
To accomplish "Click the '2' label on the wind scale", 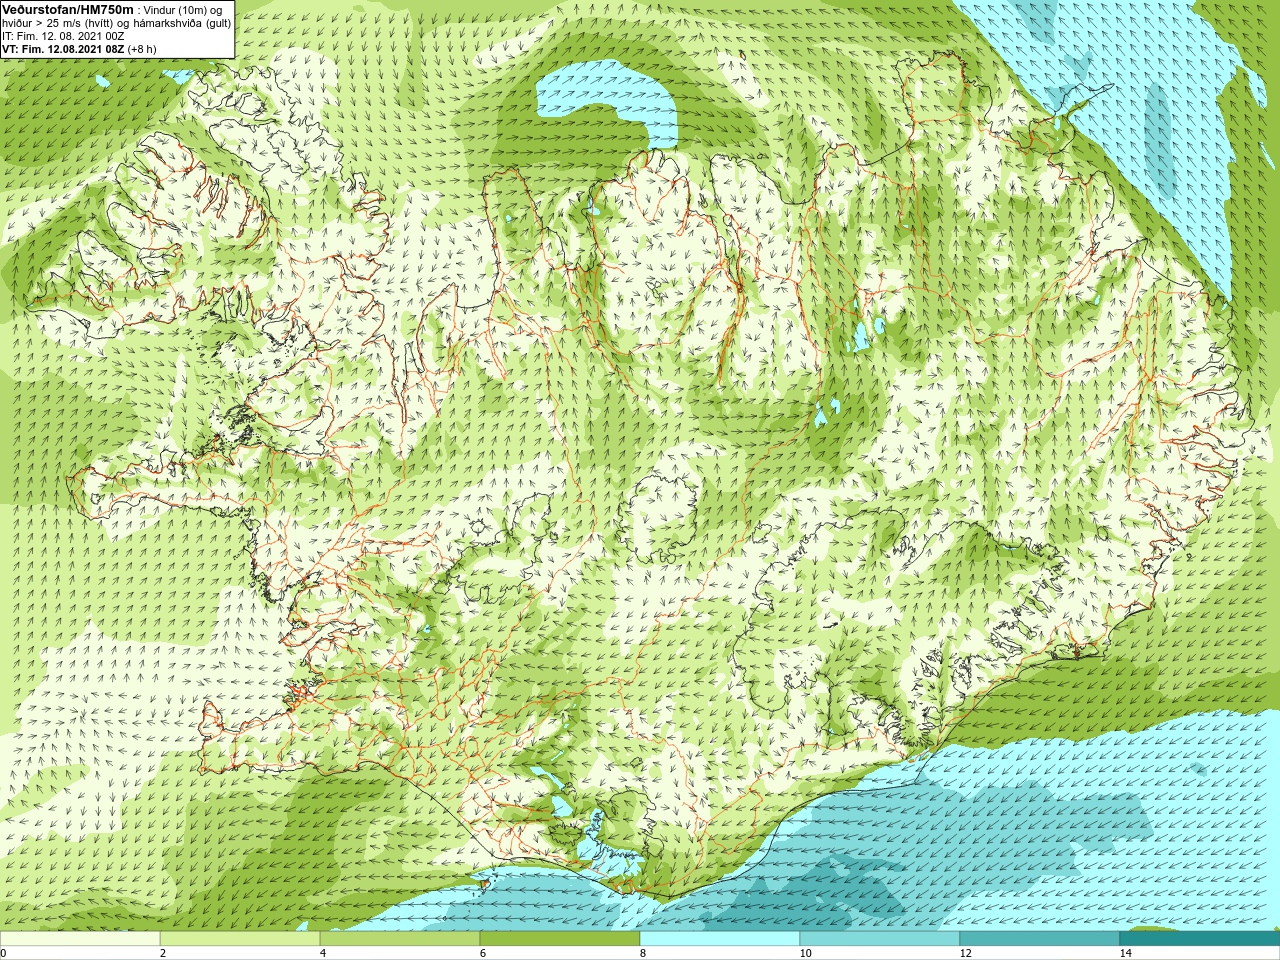I will click(163, 953).
